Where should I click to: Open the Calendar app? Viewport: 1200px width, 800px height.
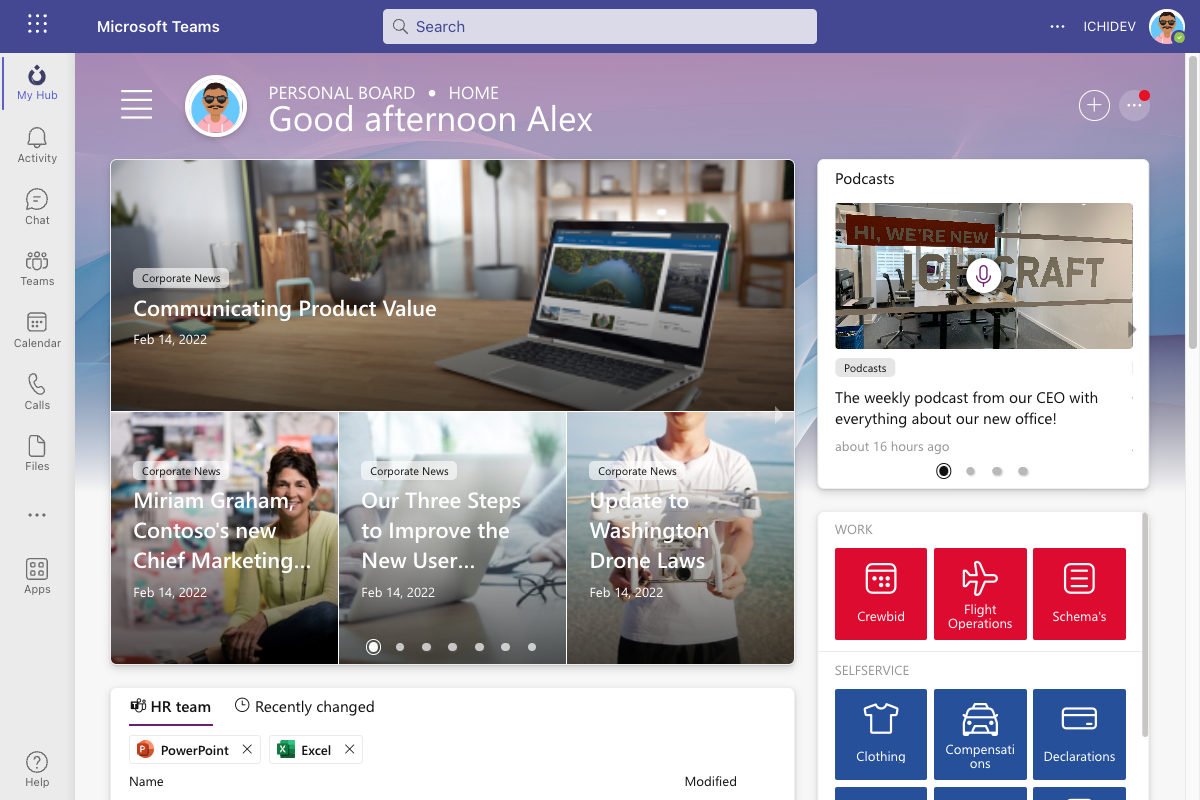[37, 330]
